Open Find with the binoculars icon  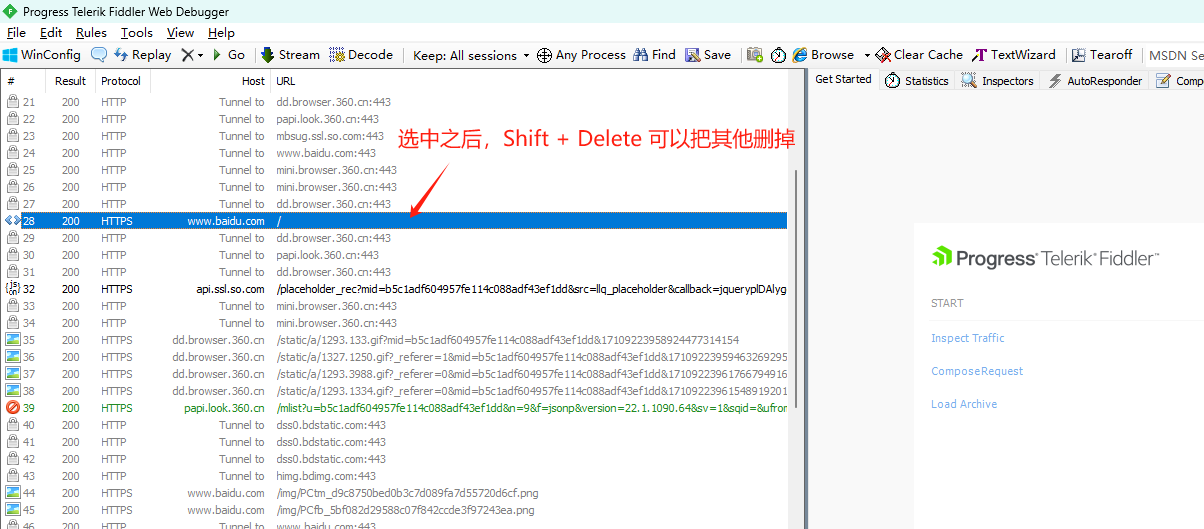(x=655, y=55)
